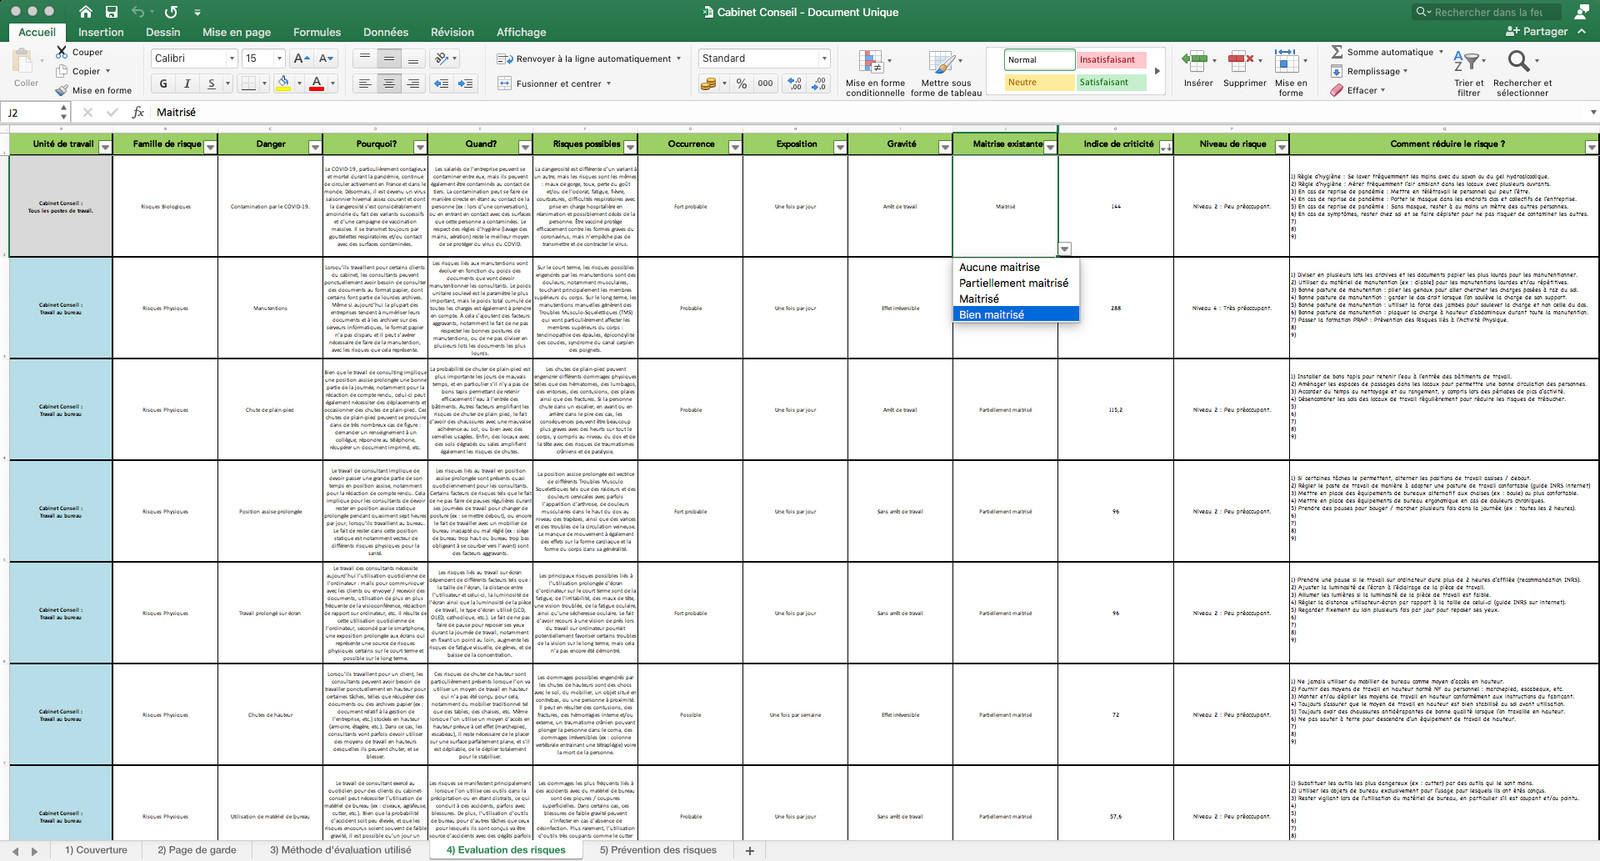Click the Undo arrow icon

pos(138,12)
